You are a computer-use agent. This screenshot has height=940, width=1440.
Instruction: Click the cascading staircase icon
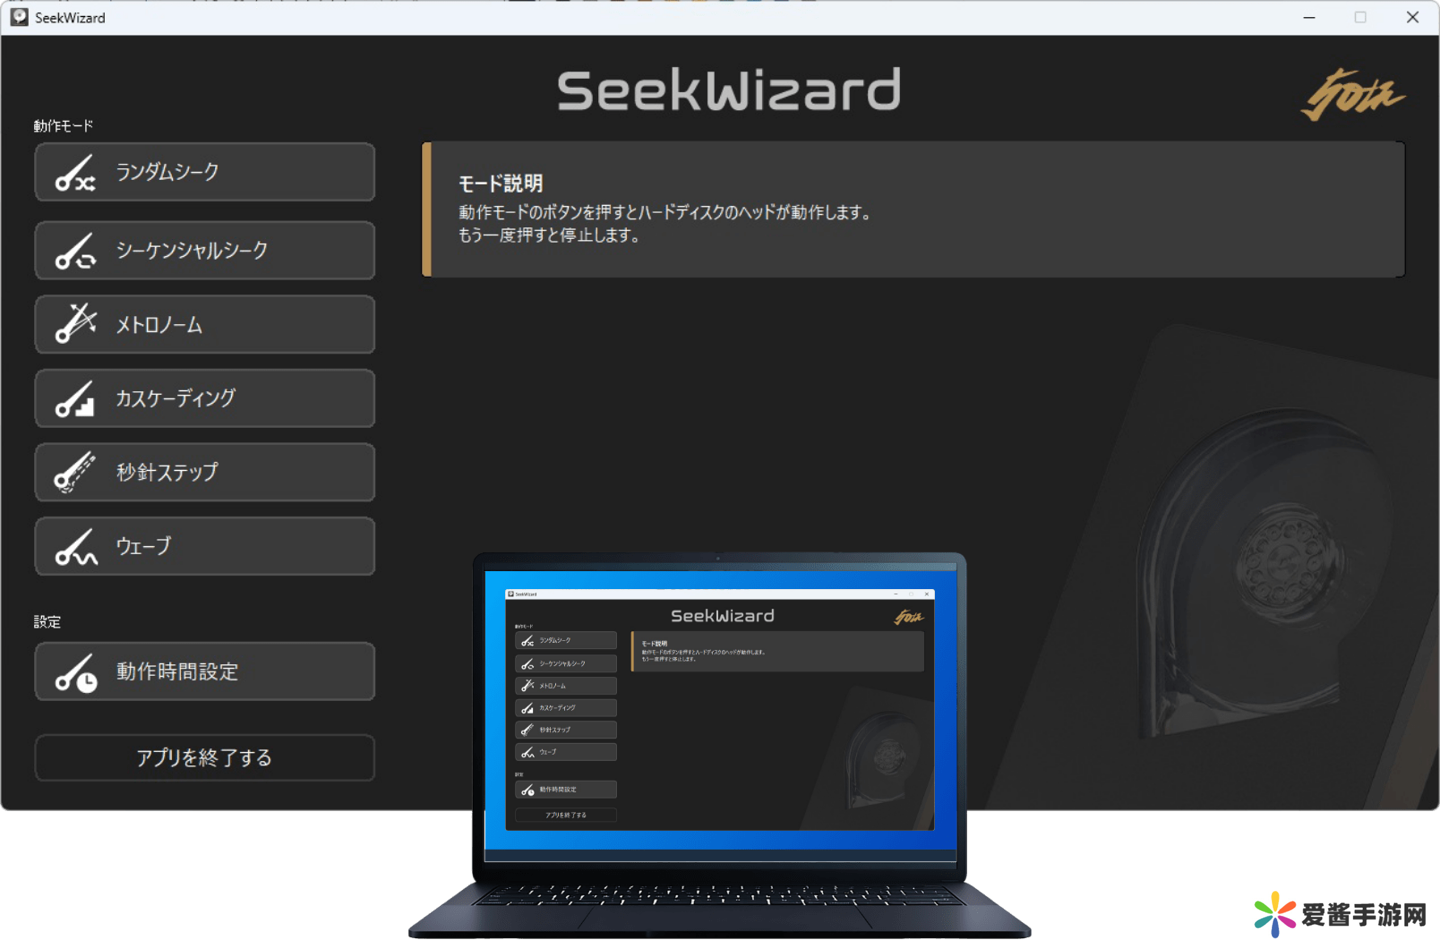pos(75,399)
